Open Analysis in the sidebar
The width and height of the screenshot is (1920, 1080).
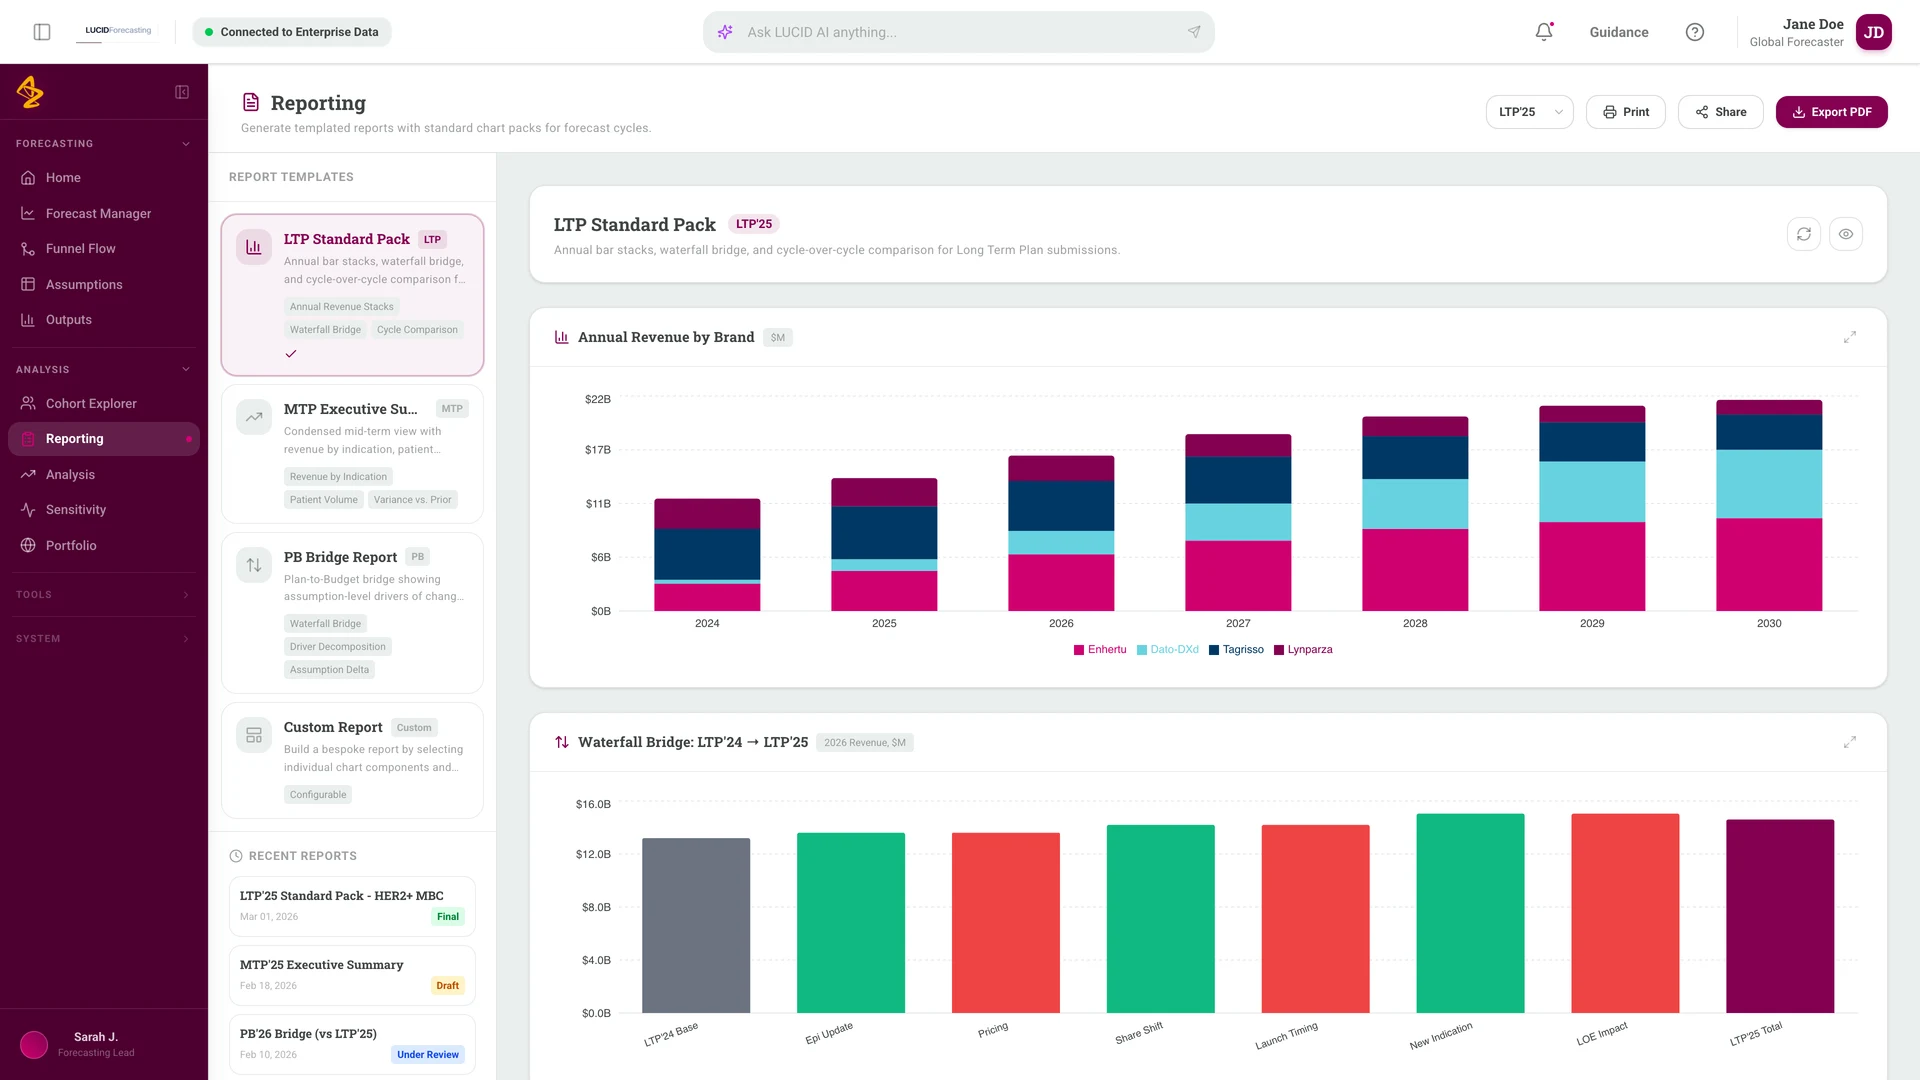click(104, 474)
